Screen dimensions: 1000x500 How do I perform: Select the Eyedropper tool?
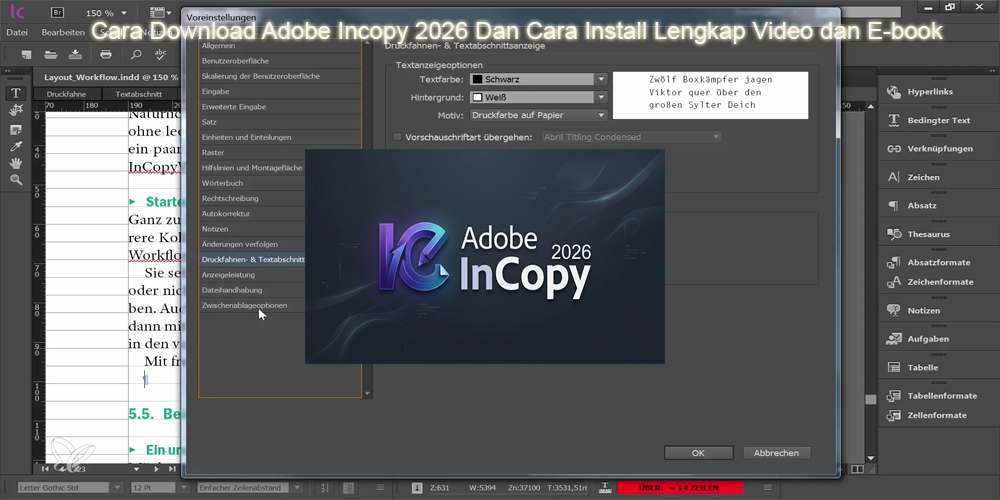point(16,147)
